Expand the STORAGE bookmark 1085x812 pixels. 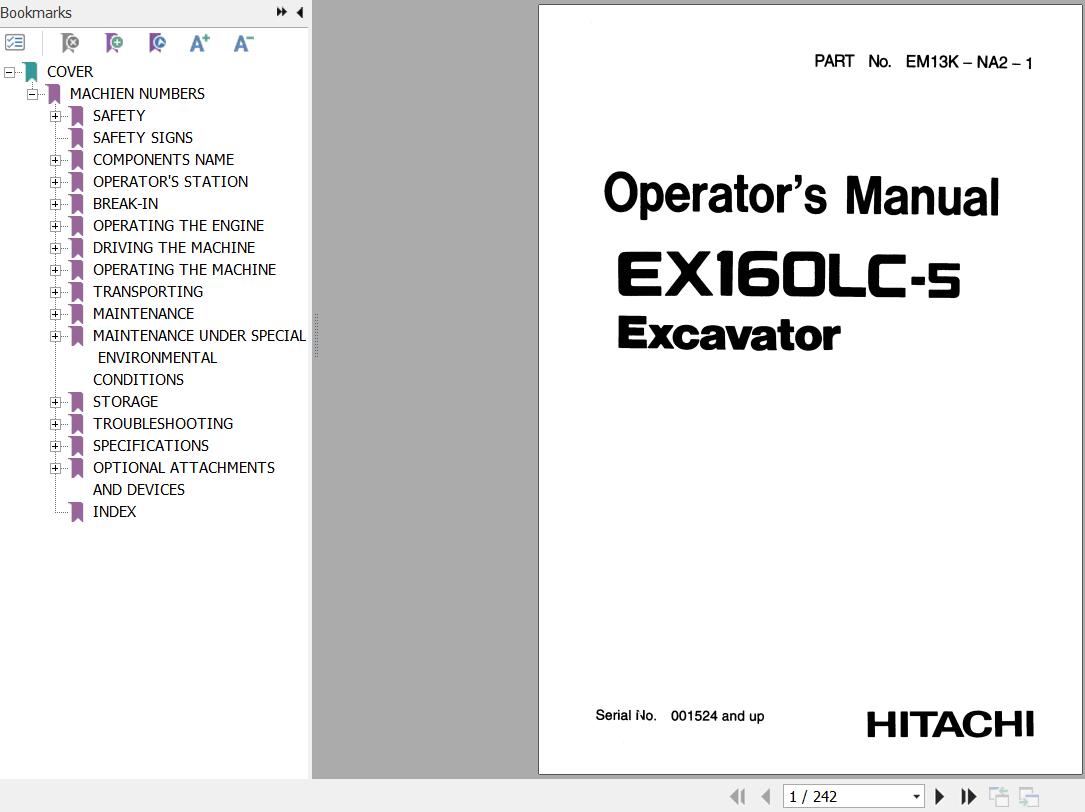pos(55,402)
